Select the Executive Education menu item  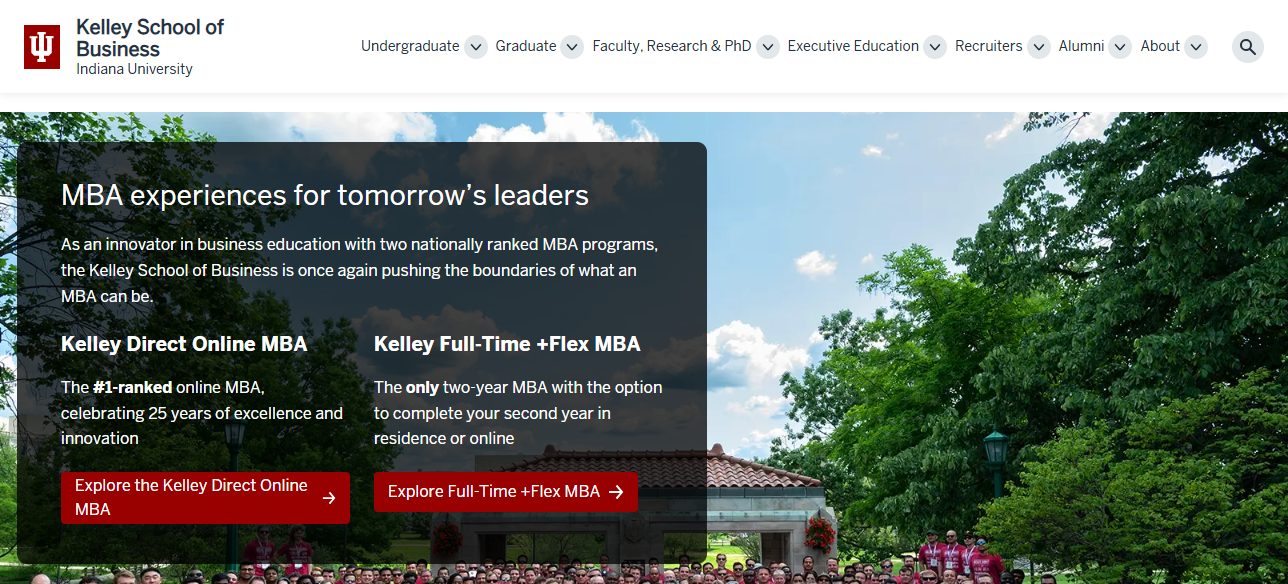pos(853,46)
